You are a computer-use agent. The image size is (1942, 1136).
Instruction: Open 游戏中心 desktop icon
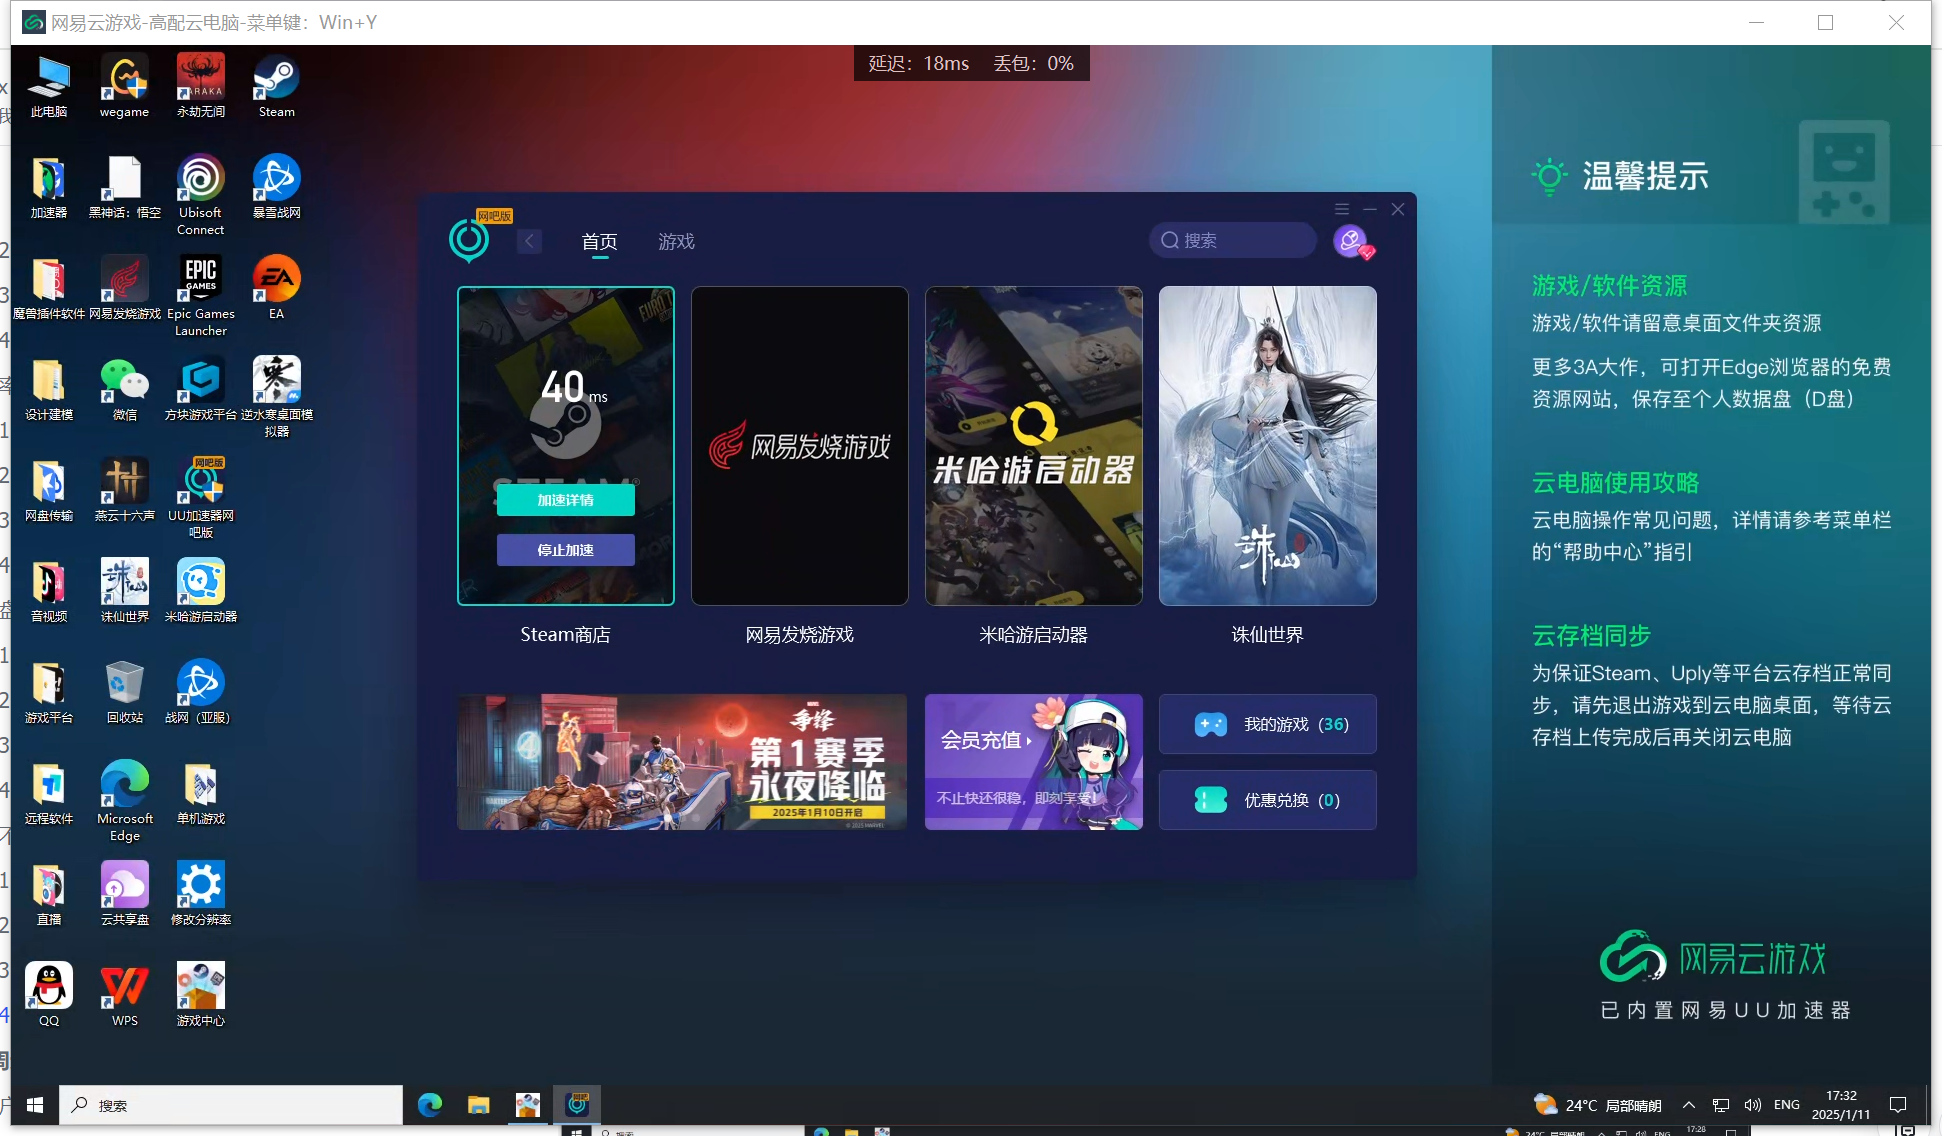point(200,995)
